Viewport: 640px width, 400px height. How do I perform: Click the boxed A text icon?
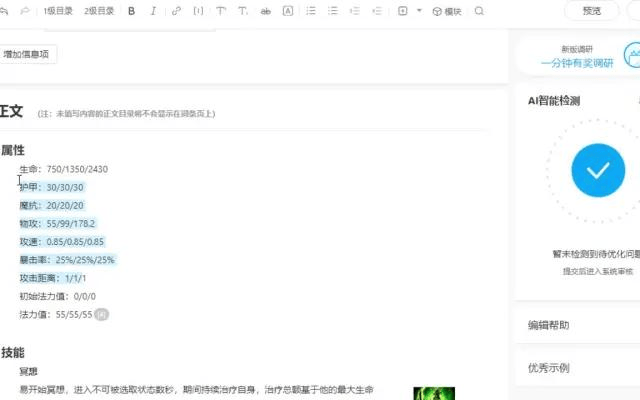(288, 11)
